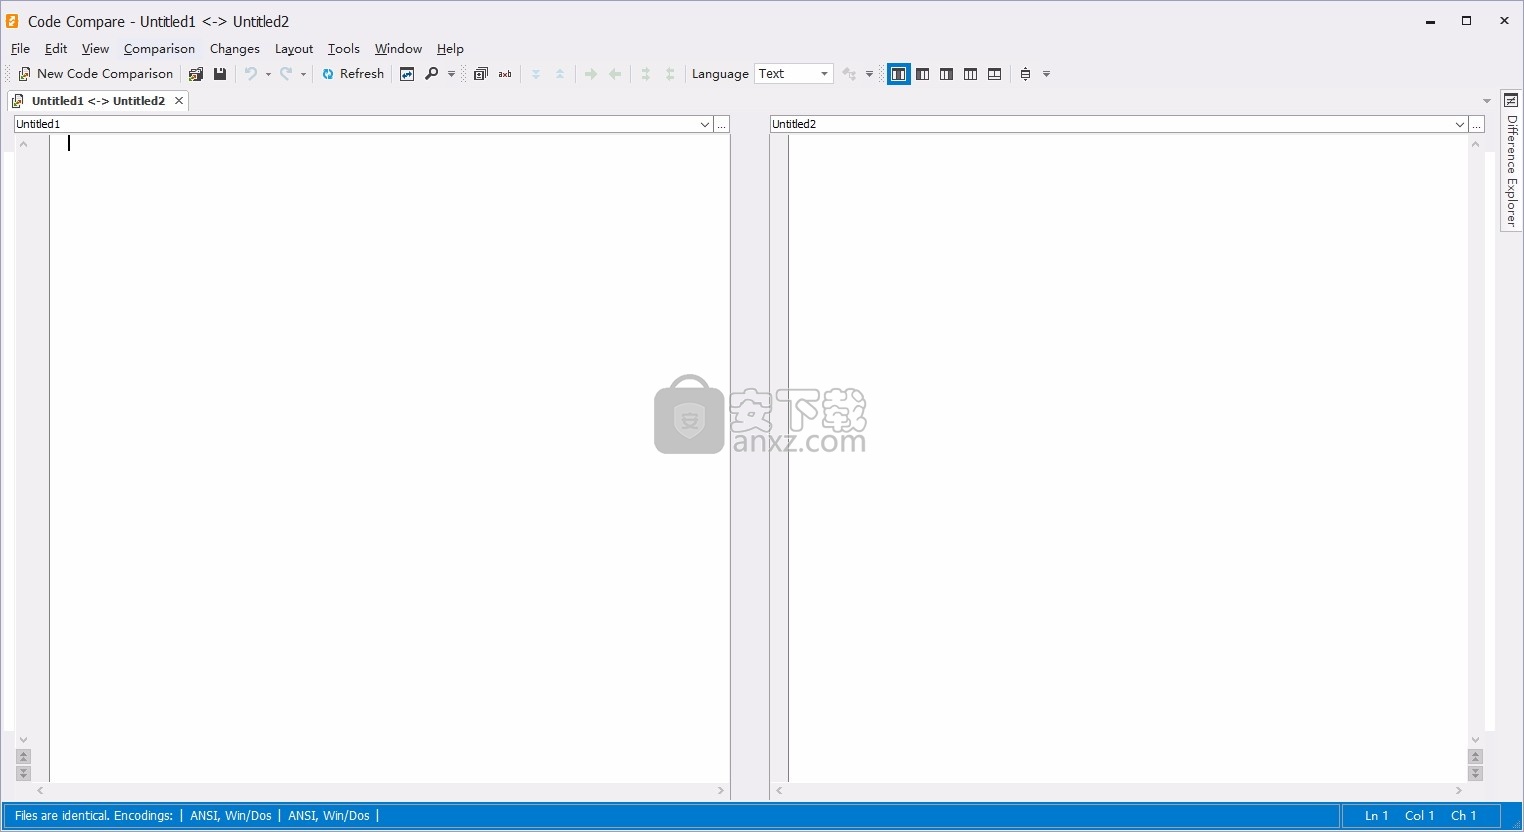Image resolution: width=1524 pixels, height=832 pixels.
Task: Browse for right file with ... button
Action: point(1477,124)
